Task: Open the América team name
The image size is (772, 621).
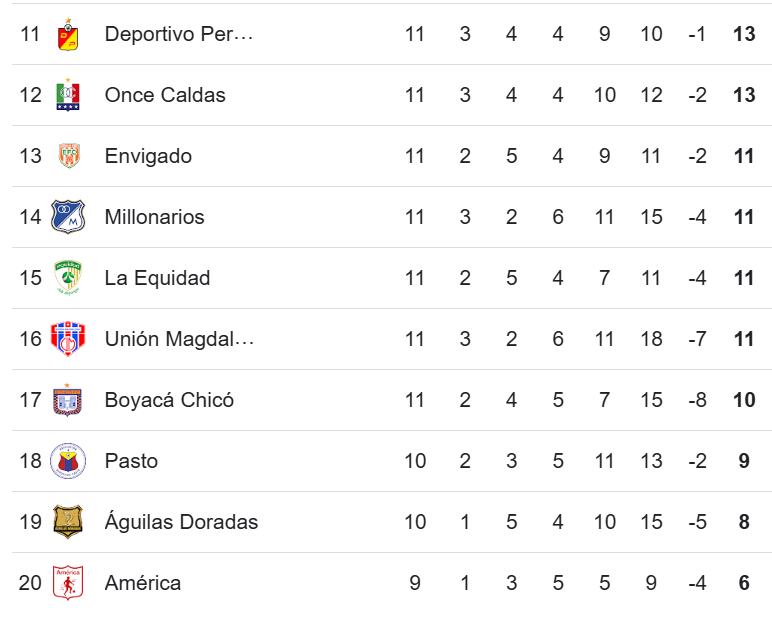Action: pyautogui.click(x=143, y=583)
